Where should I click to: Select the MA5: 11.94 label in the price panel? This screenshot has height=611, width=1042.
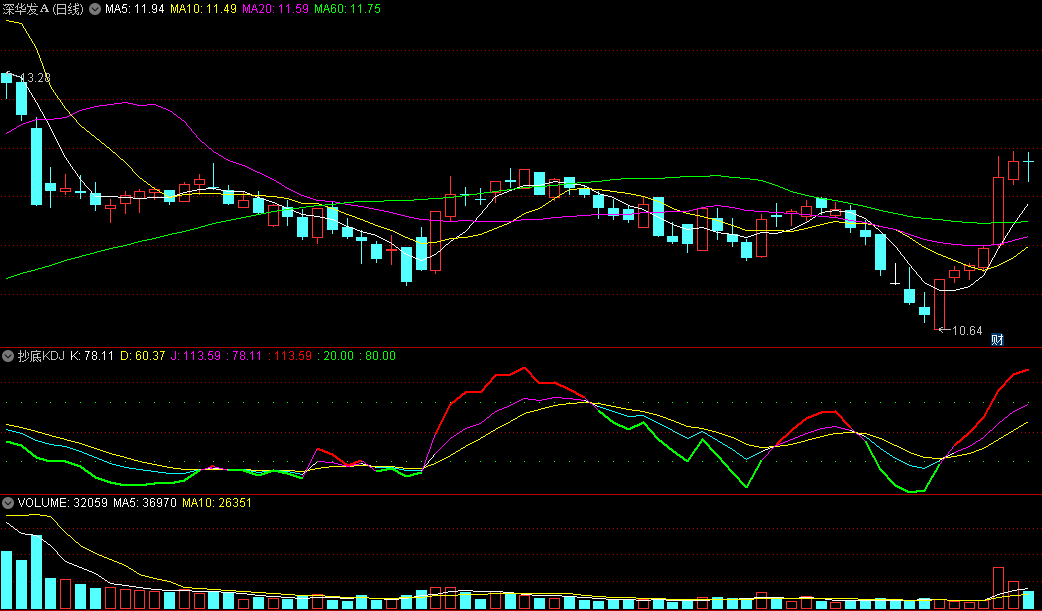(135, 9)
